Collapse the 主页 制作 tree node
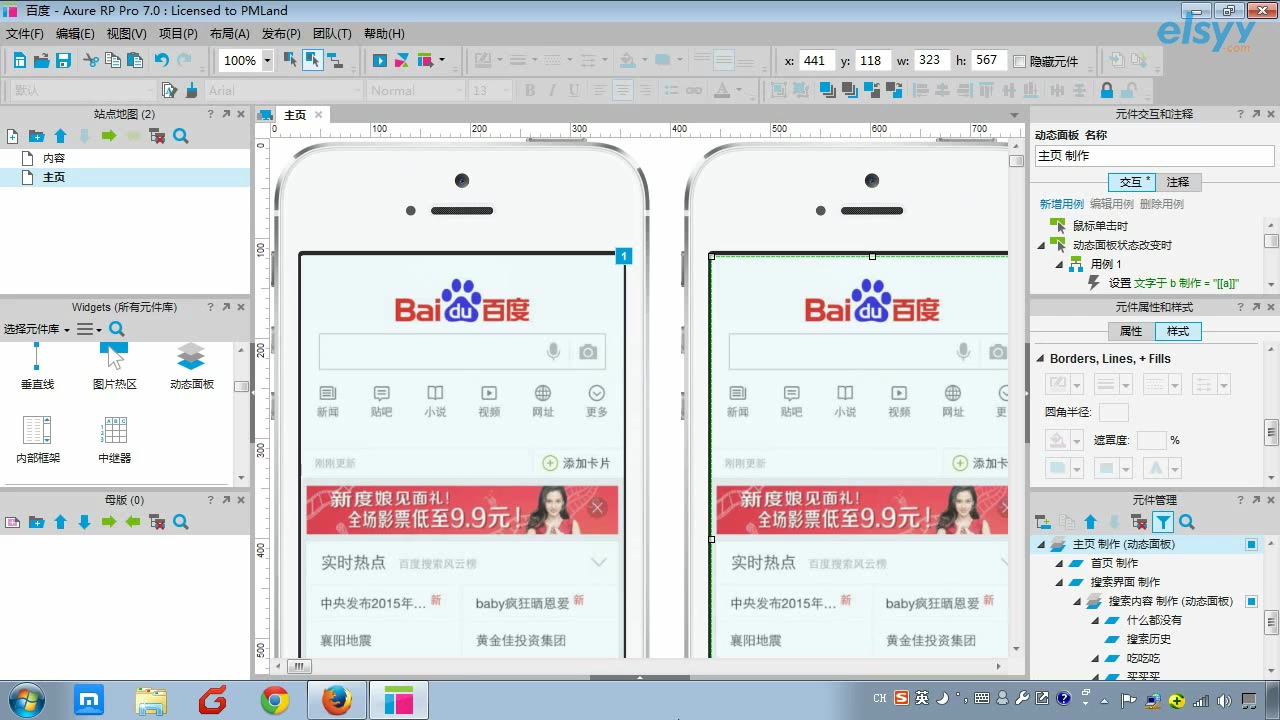 coord(1041,545)
